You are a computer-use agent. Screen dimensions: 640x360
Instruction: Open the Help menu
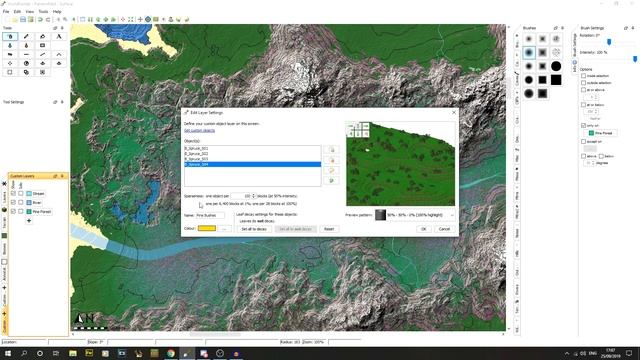(x=57, y=11)
